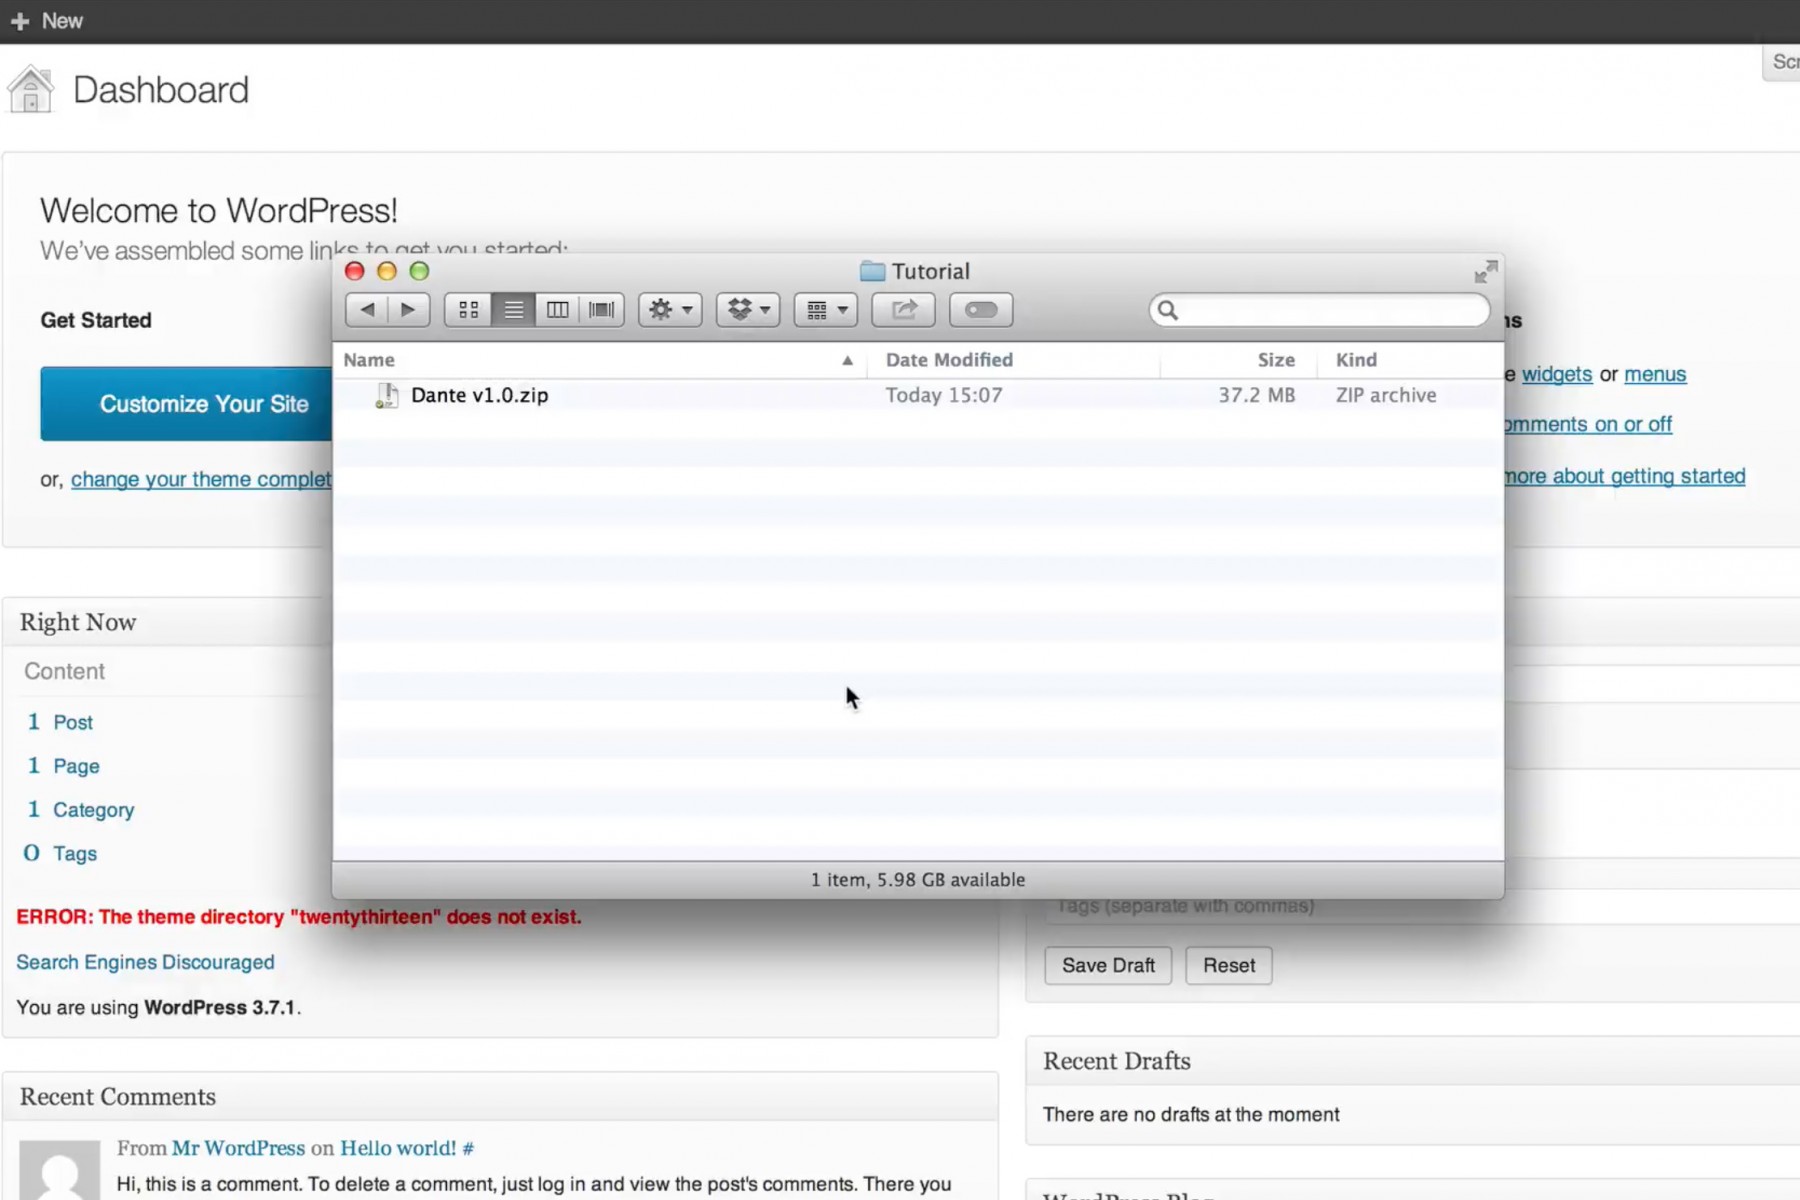The height and width of the screenshot is (1200, 1800).
Task: Open the Dropbox toolbar menu
Action: click(748, 310)
